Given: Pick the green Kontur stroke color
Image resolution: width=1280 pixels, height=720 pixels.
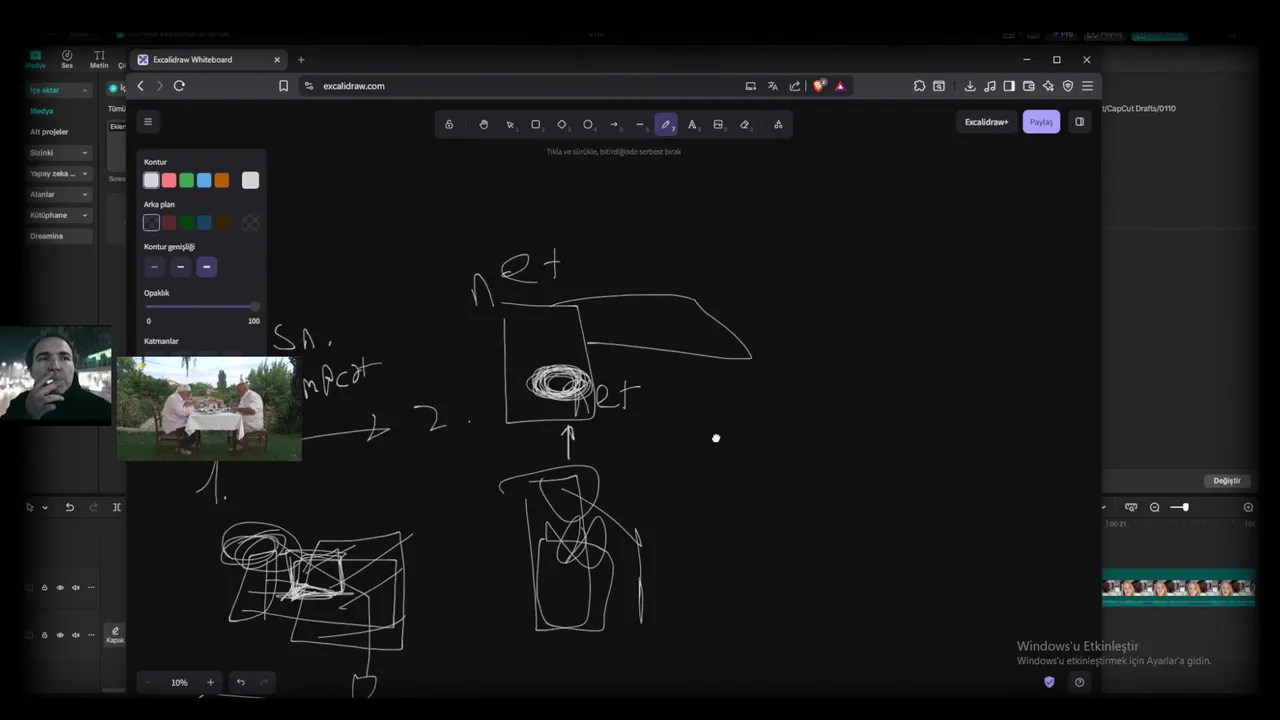Looking at the screenshot, I should click(x=186, y=180).
